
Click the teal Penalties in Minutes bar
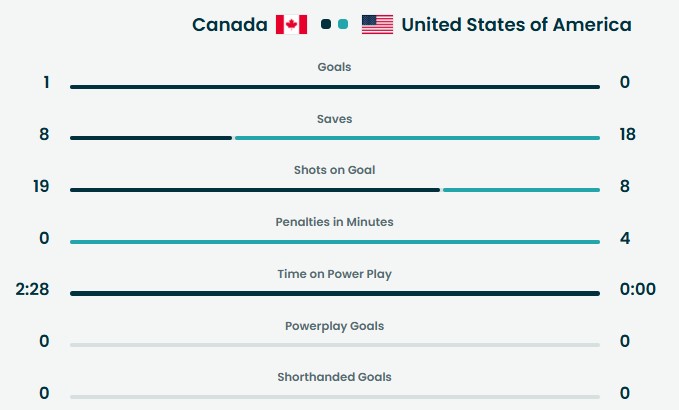click(334, 241)
